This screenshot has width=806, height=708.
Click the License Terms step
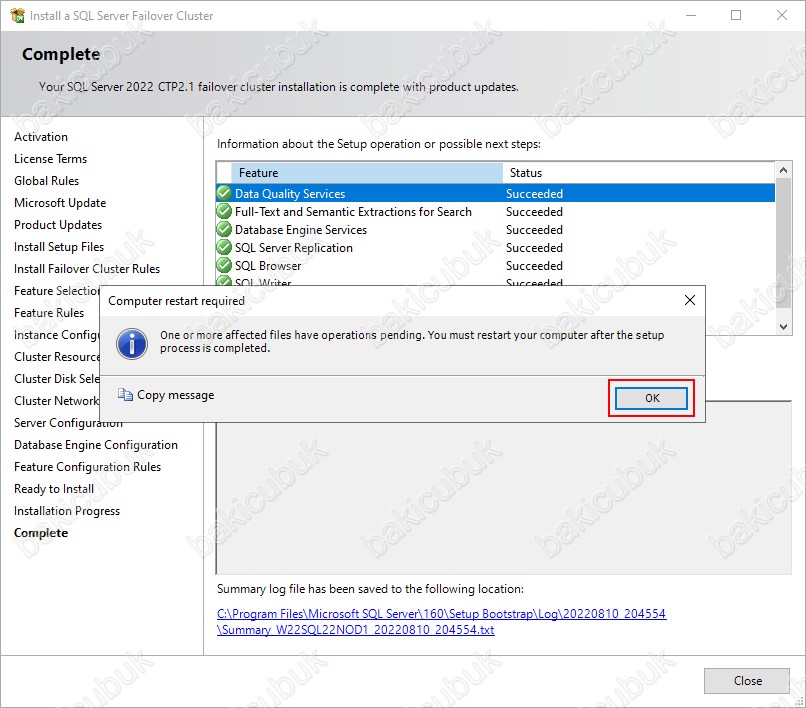(x=50, y=159)
